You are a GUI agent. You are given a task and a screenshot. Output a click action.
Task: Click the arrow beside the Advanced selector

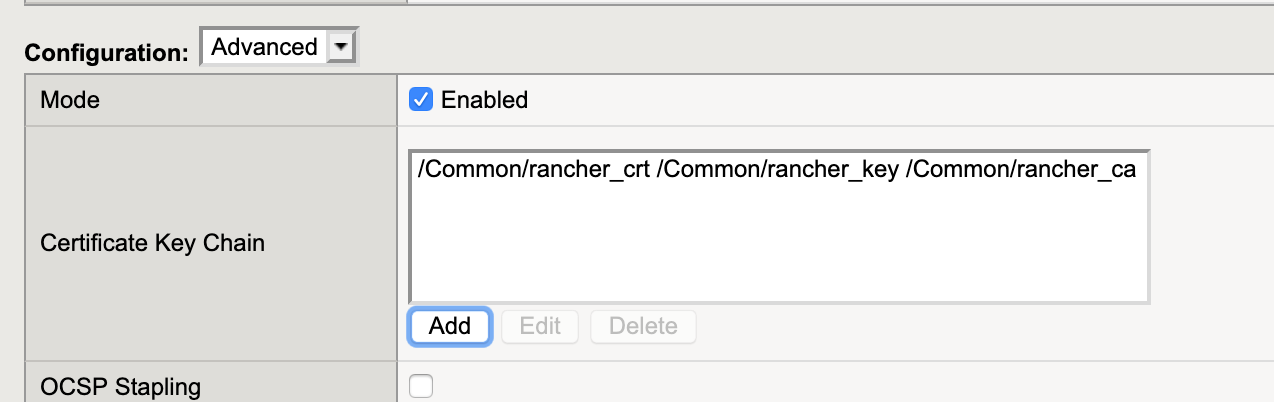tap(341, 47)
